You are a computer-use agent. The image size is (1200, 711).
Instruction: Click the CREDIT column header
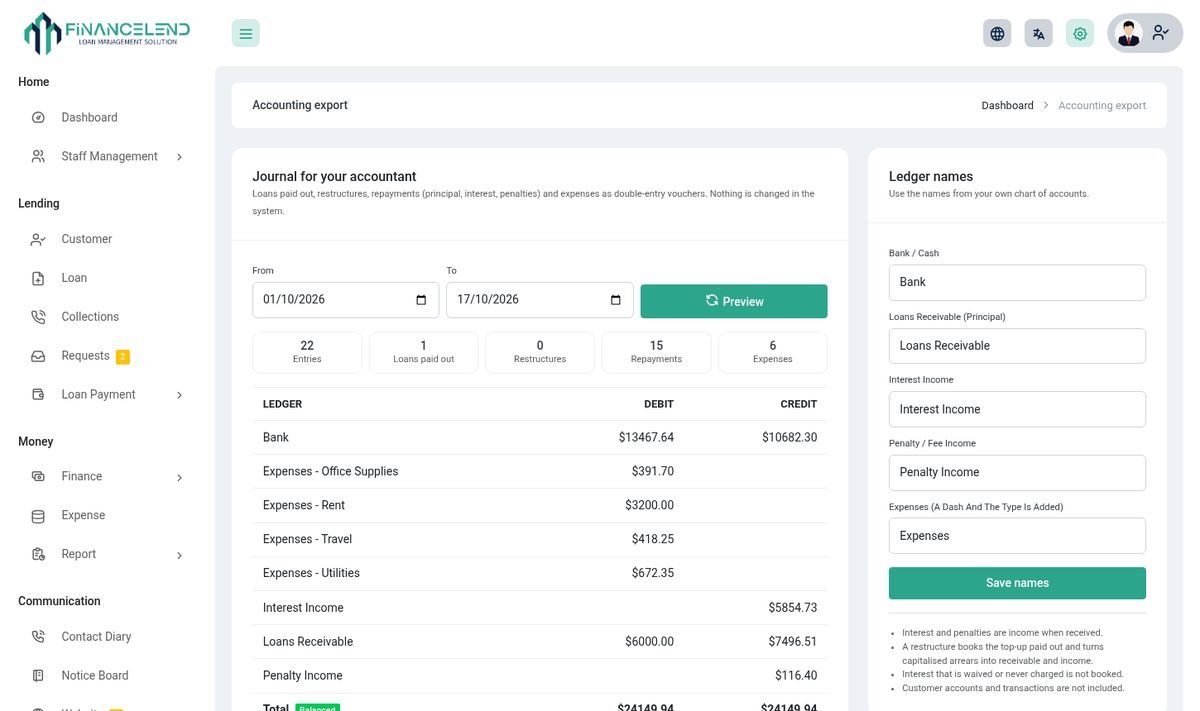pyautogui.click(x=799, y=404)
